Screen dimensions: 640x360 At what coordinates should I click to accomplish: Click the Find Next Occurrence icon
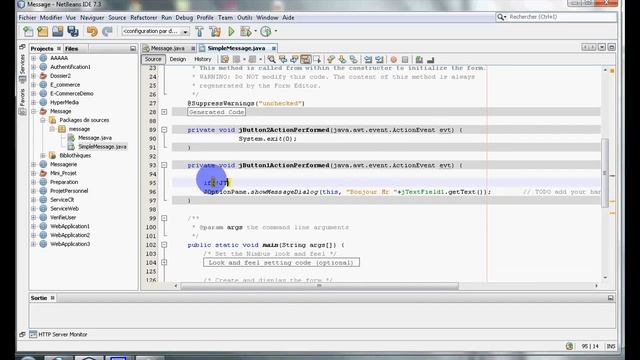[x=294, y=60]
